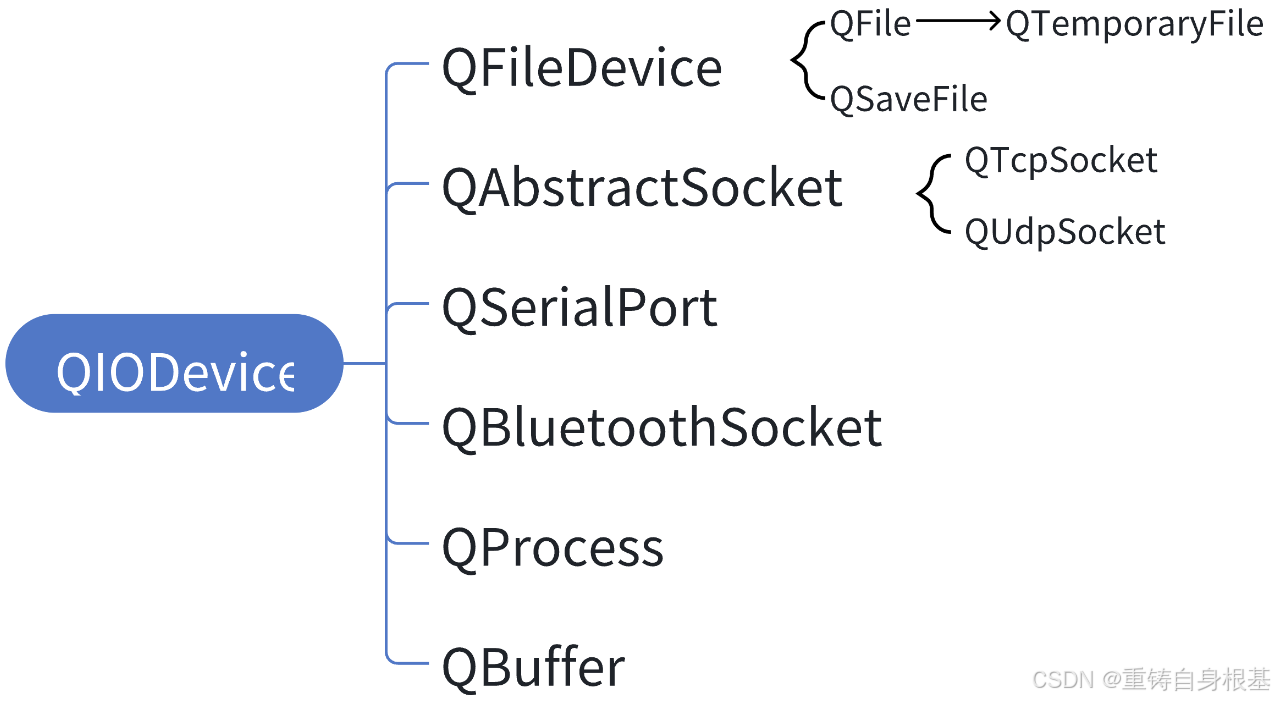The height and width of the screenshot is (701, 1275).
Task: Click the blue connector line from QIODevice
Action: coord(365,364)
